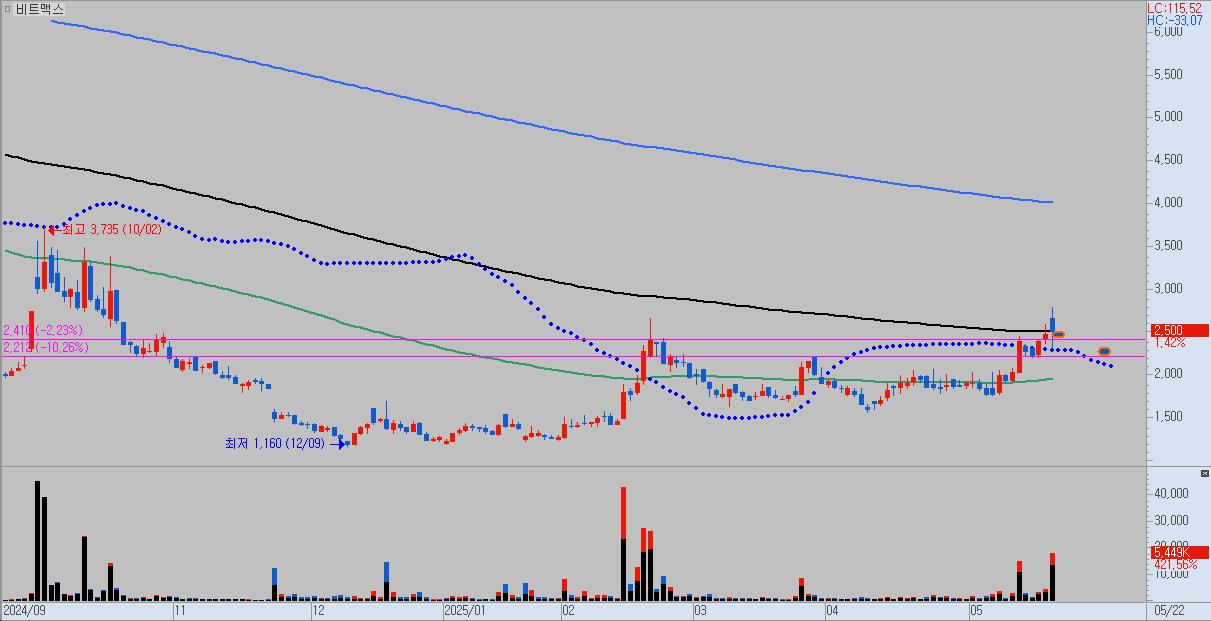
Task: Select the lower orange marker right of the dotted line
Action: click(x=1104, y=351)
